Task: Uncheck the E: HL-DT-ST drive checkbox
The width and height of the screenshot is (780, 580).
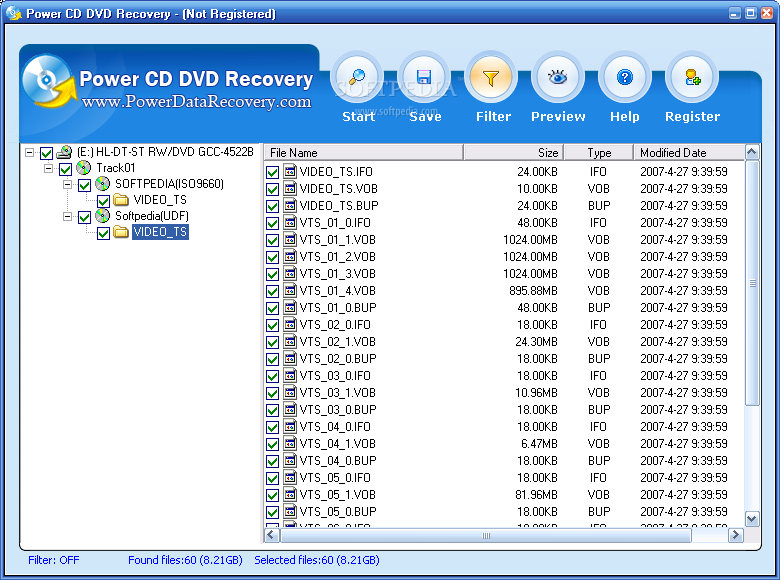Action: coord(46,153)
